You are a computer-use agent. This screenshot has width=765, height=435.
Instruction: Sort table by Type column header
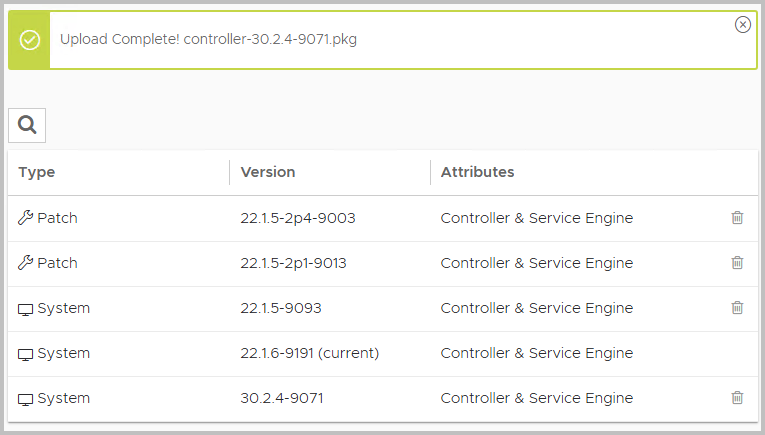(37, 172)
